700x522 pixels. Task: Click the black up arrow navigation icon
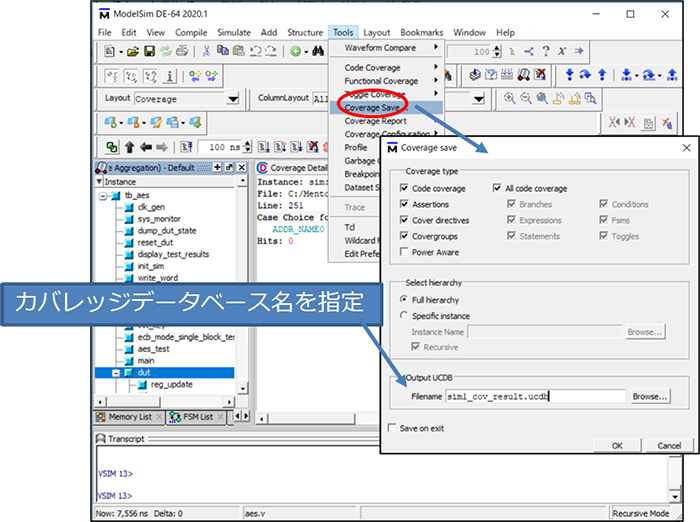click(x=129, y=147)
